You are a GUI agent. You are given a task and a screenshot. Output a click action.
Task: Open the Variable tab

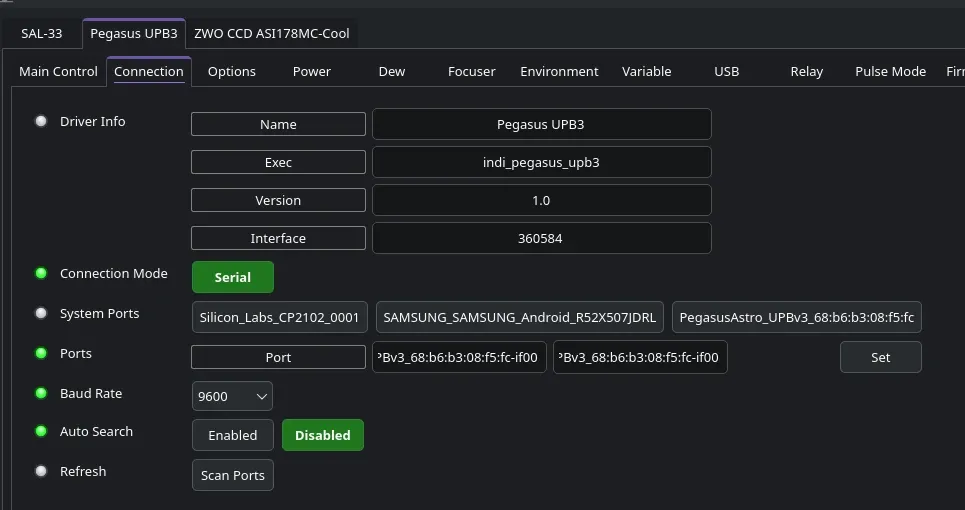pyautogui.click(x=646, y=71)
